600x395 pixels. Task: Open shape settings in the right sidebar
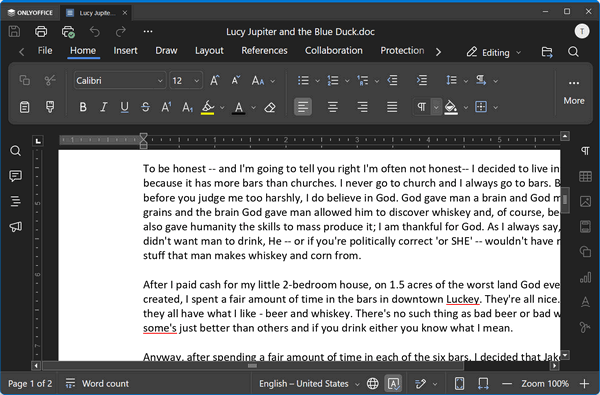[585, 252]
